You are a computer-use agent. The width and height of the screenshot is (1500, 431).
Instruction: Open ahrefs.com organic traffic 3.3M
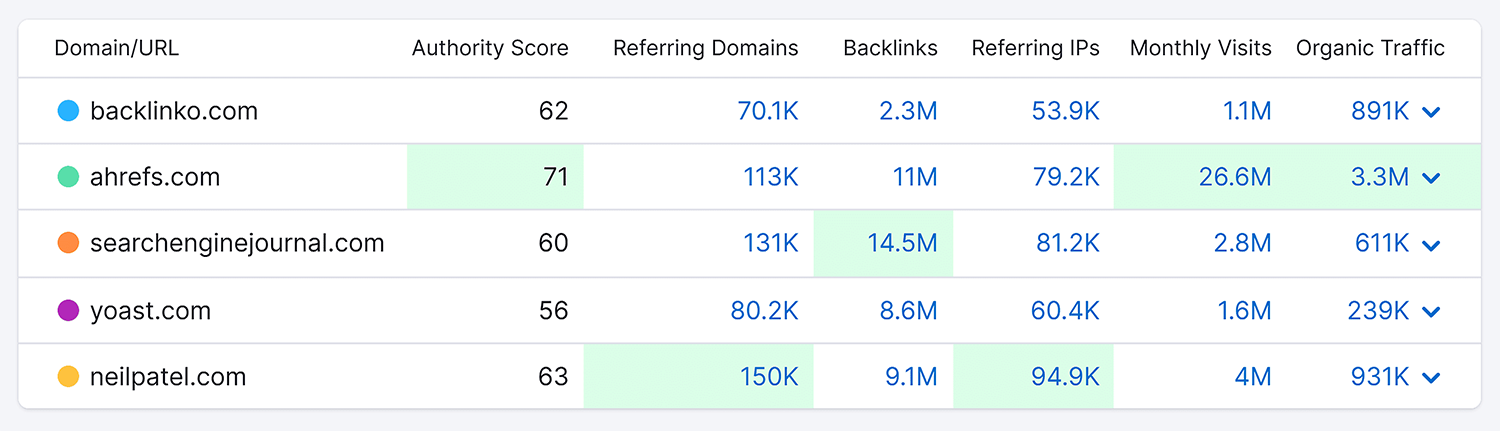[1380, 177]
